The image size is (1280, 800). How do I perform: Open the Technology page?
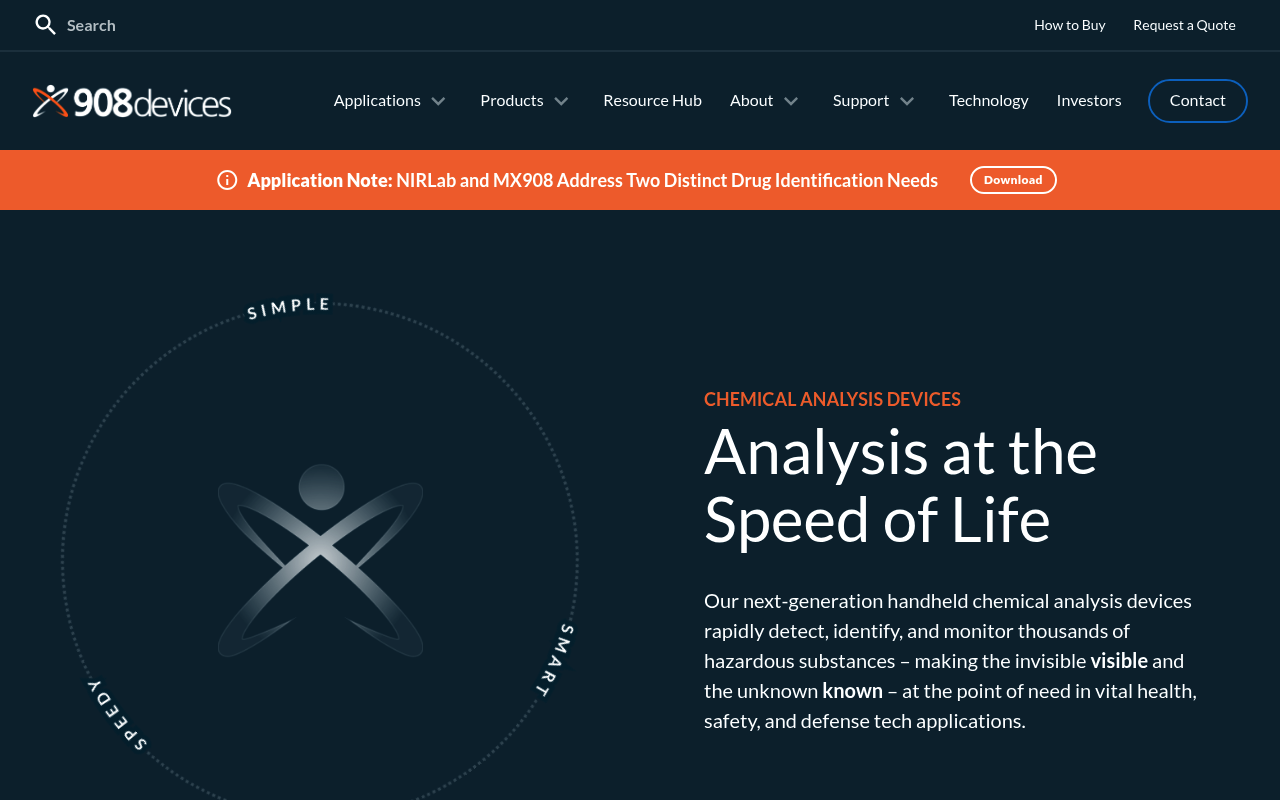coord(988,100)
